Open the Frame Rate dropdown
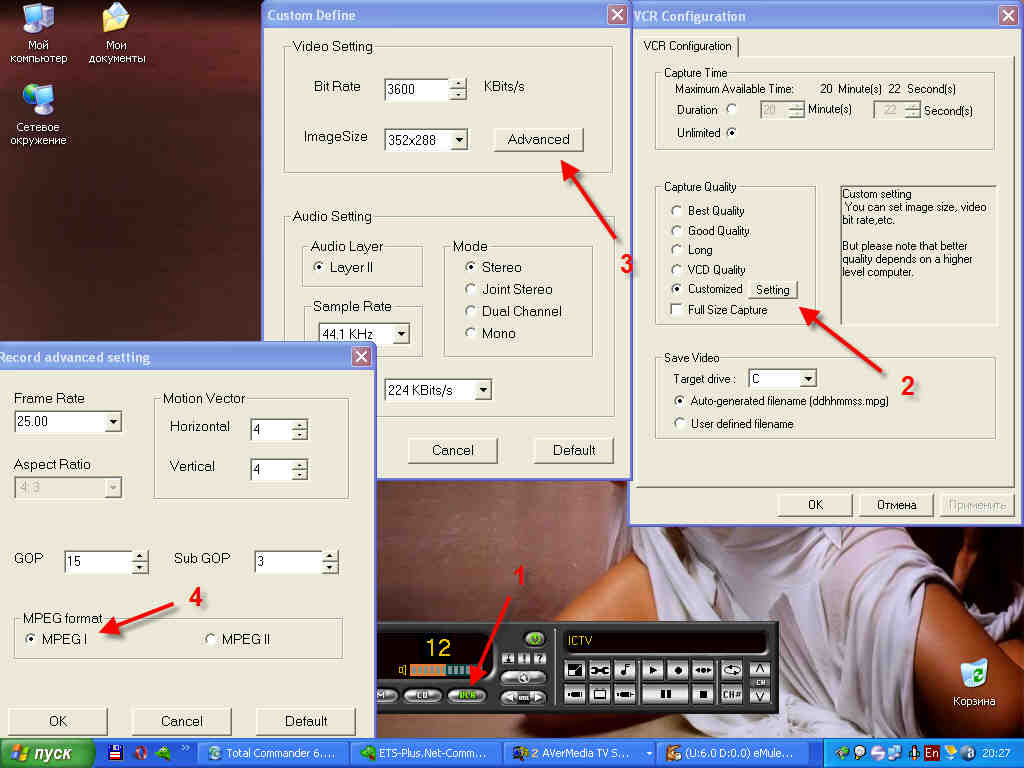 (113, 422)
